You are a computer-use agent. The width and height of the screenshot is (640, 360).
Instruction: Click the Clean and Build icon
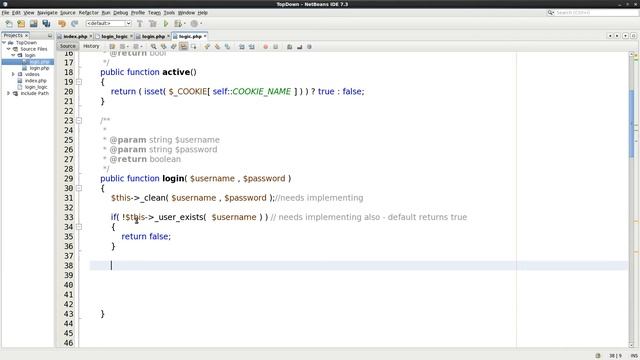pyautogui.click(x=153, y=24)
